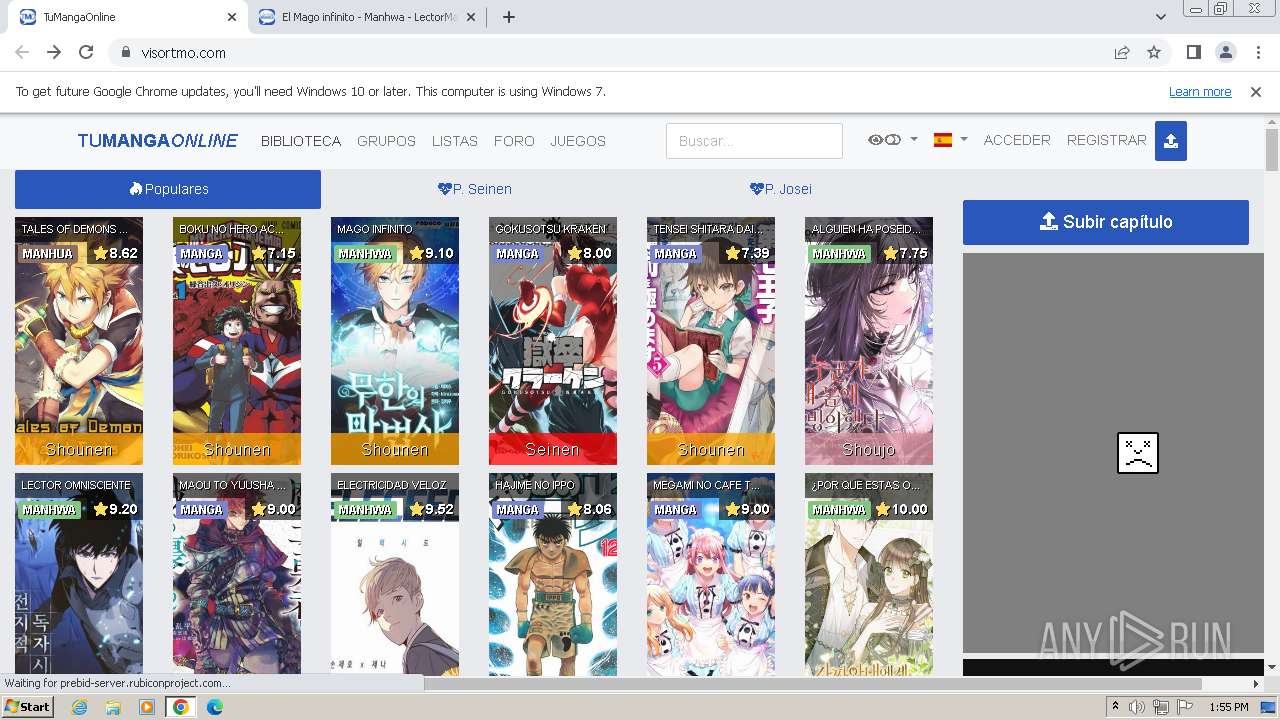Open the Tales of Demons cover
The width and height of the screenshot is (1280, 720).
[79, 341]
